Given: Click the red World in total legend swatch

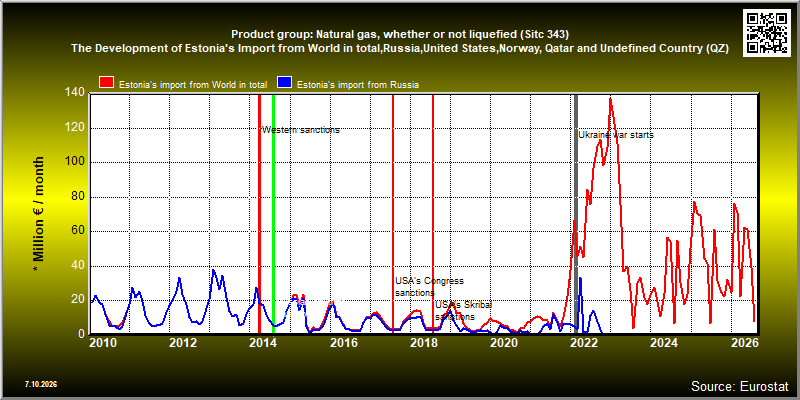Looking at the screenshot, I should pyautogui.click(x=107, y=83).
